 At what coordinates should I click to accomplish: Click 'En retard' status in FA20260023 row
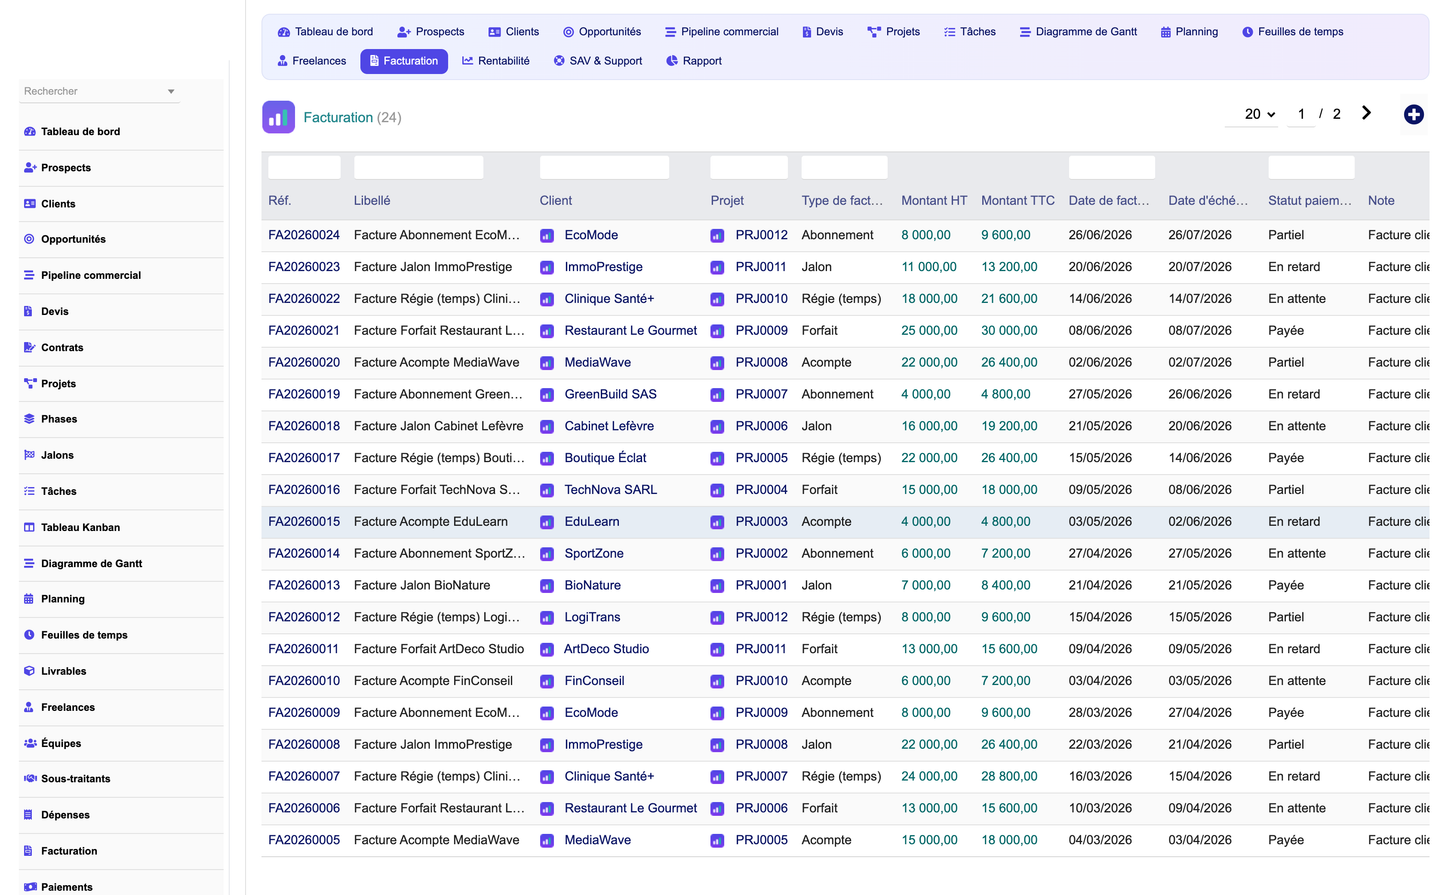tap(1294, 267)
